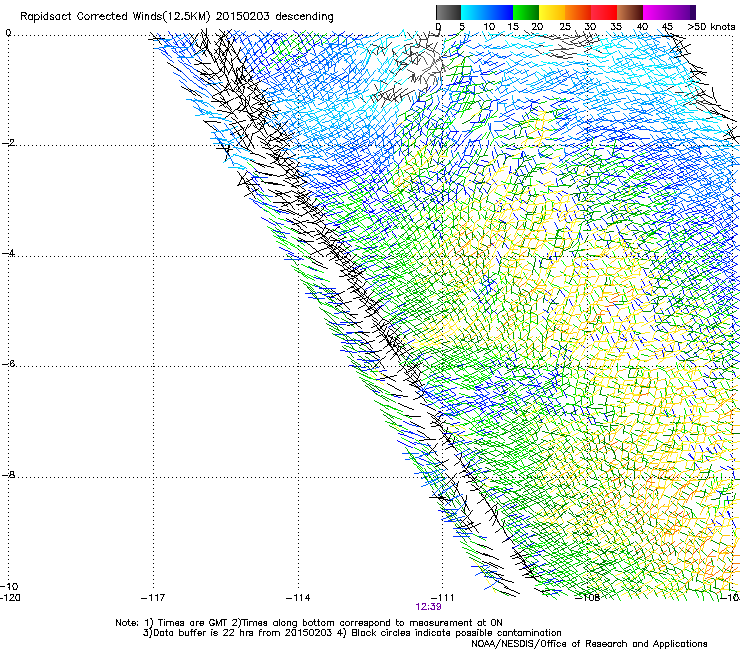Image resolution: width=740 pixels, height=650 pixels.
Task: Click the -10 latitude axis label
Action: (10, 587)
